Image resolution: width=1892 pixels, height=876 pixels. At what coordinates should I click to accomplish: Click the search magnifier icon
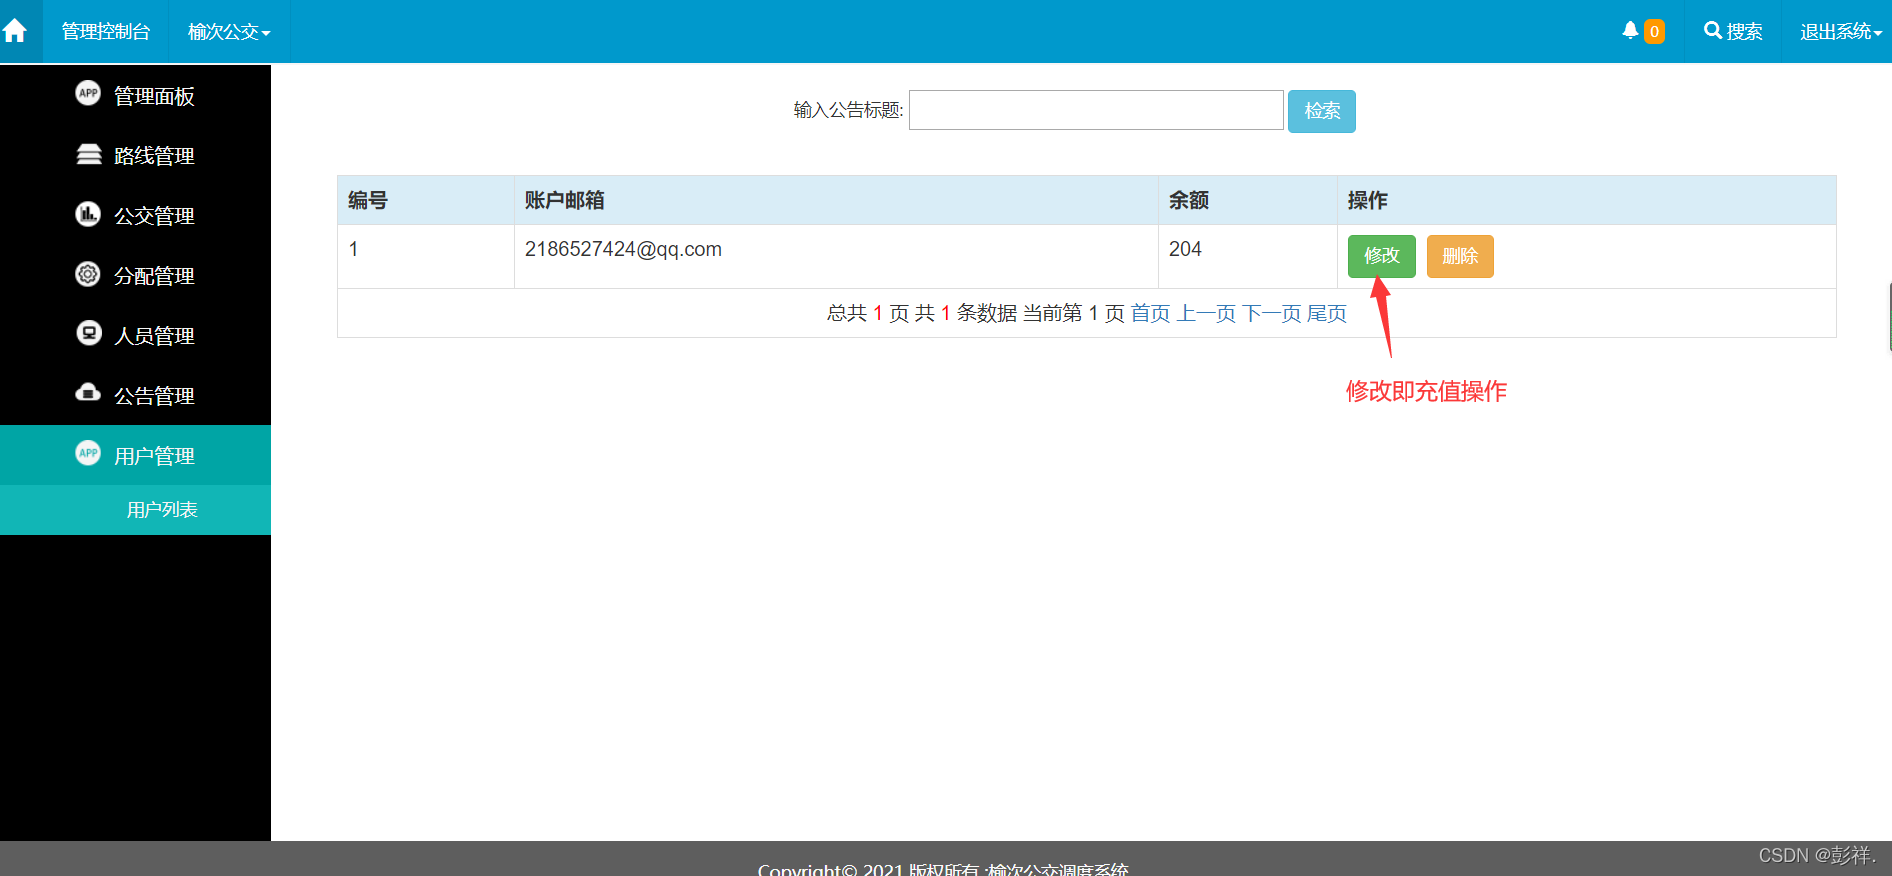tap(1713, 31)
